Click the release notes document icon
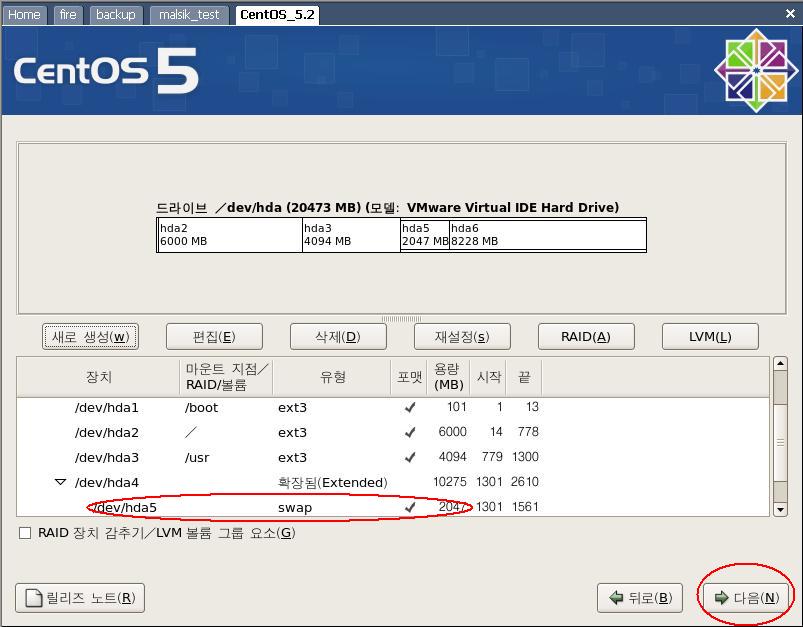 coord(34,598)
